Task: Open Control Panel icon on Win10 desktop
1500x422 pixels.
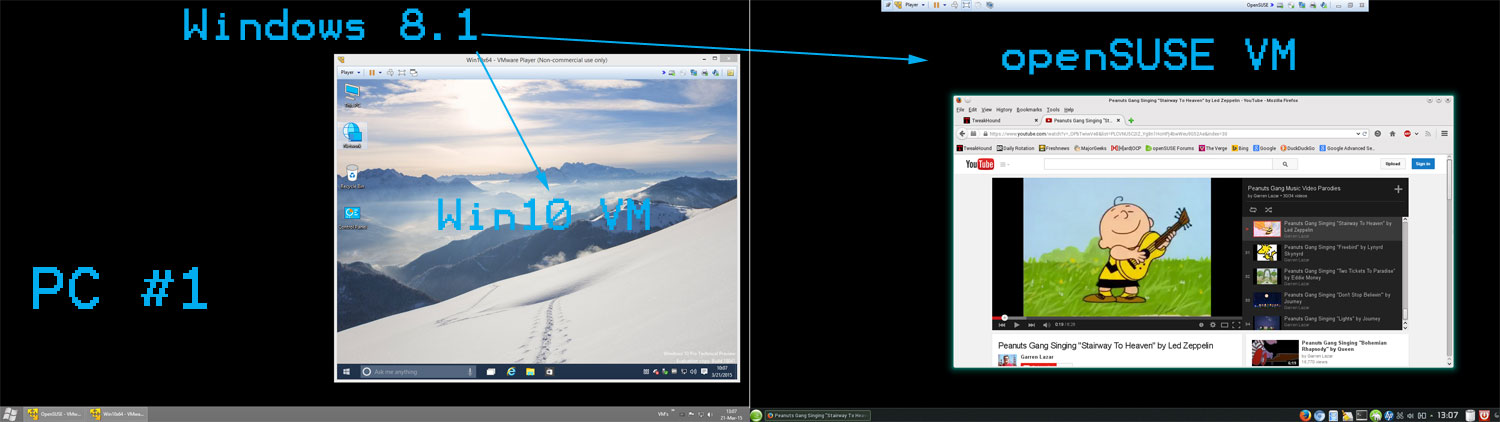Action: [x=352, y=216]
